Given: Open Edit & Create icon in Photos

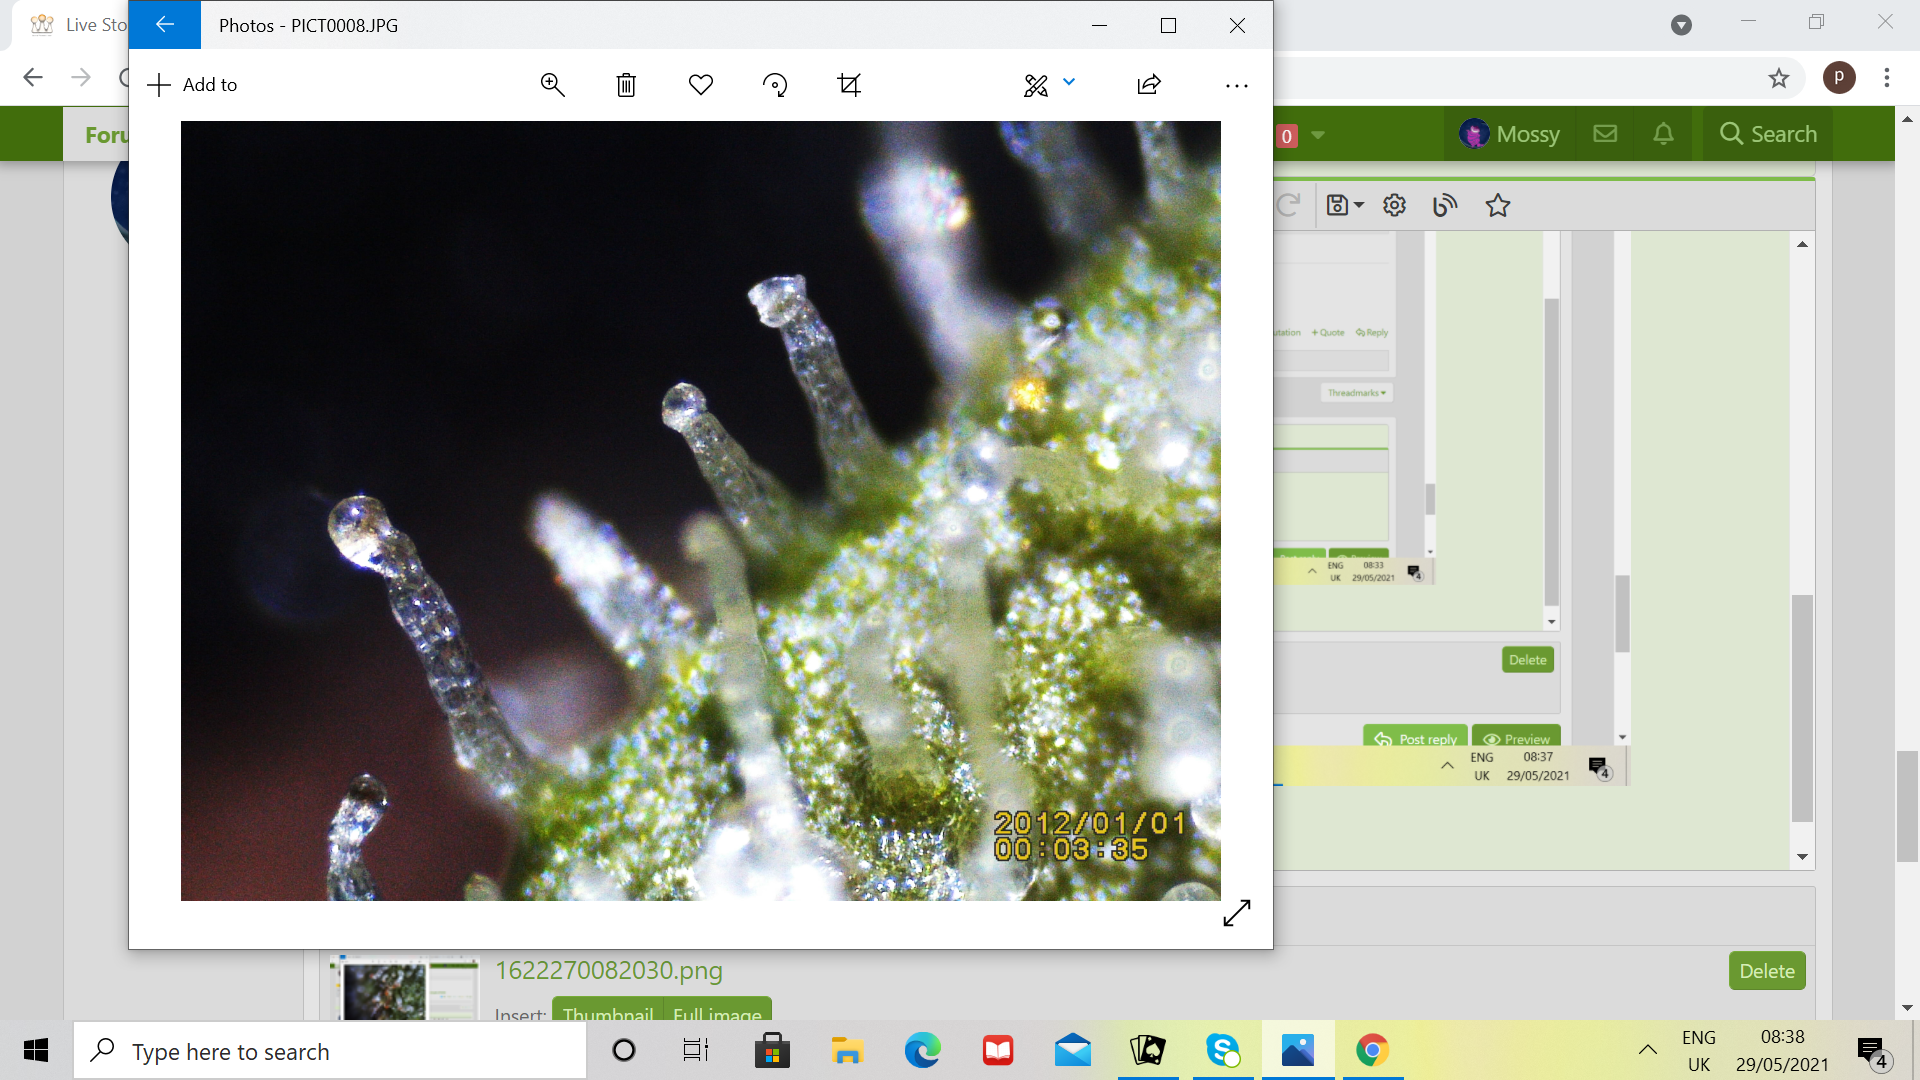Looking at the screenshot, I should (x=1036, y=86).
